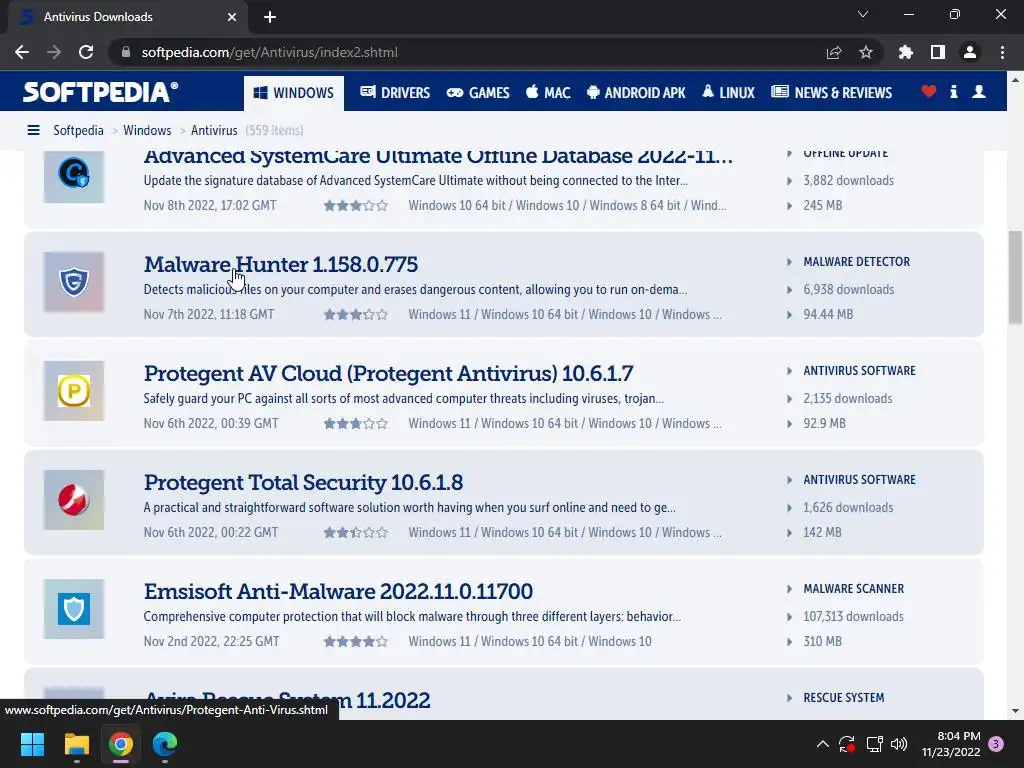Click the info icon in Softpedia header

point(953,92)
